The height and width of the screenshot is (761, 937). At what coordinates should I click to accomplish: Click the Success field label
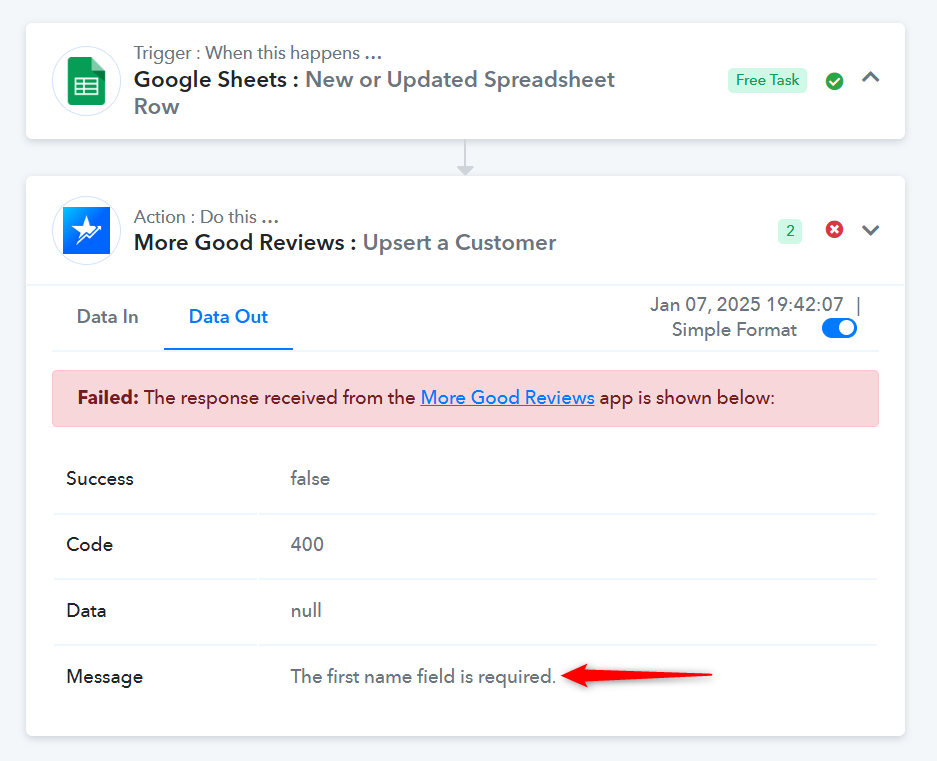click(100, 478)
